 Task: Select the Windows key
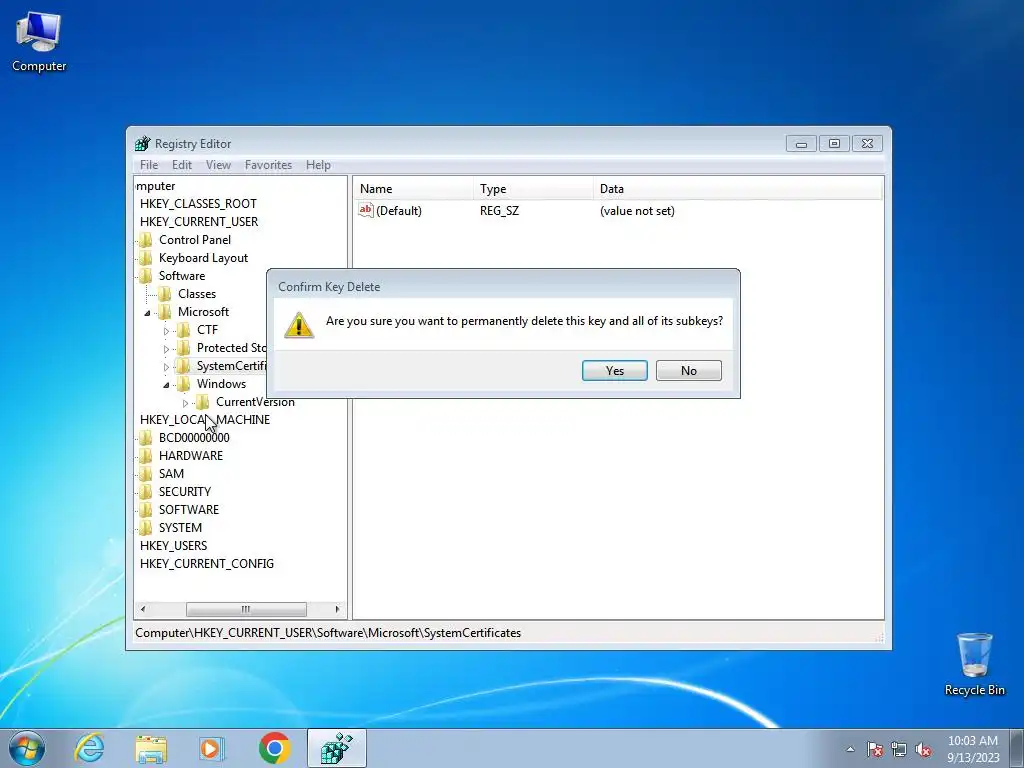(221, 383)
